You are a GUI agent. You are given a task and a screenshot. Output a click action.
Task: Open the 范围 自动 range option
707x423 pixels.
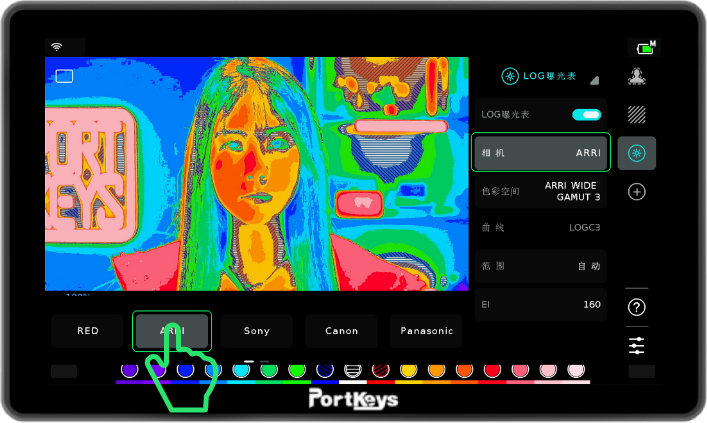coord(540,266)
